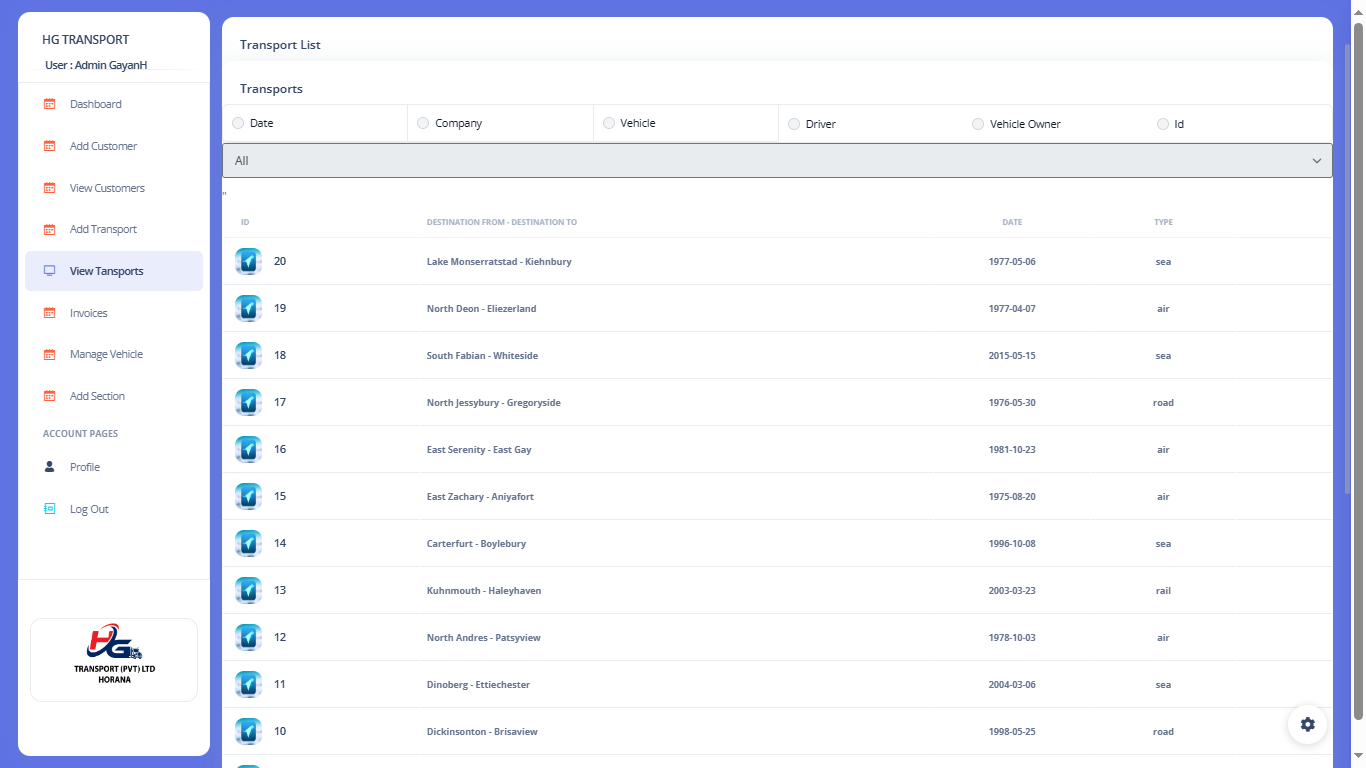Select the Driver filter radio button
Screen dimensions: 1366x768
pos(794,124)
